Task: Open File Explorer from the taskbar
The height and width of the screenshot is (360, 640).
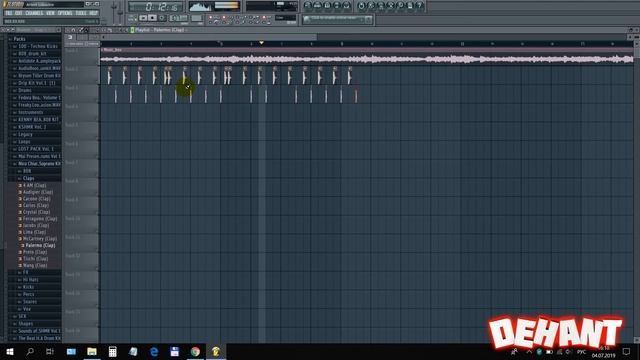Action: [x=92, y=351]
